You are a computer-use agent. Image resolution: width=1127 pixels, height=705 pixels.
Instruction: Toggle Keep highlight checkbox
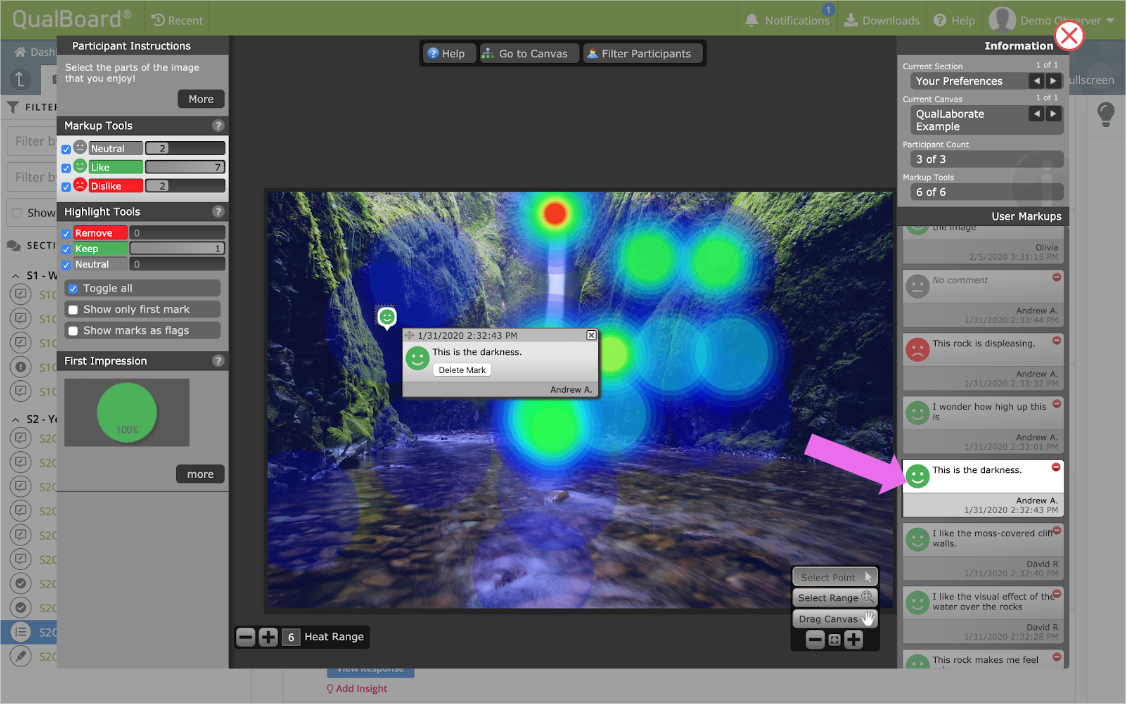66,249
